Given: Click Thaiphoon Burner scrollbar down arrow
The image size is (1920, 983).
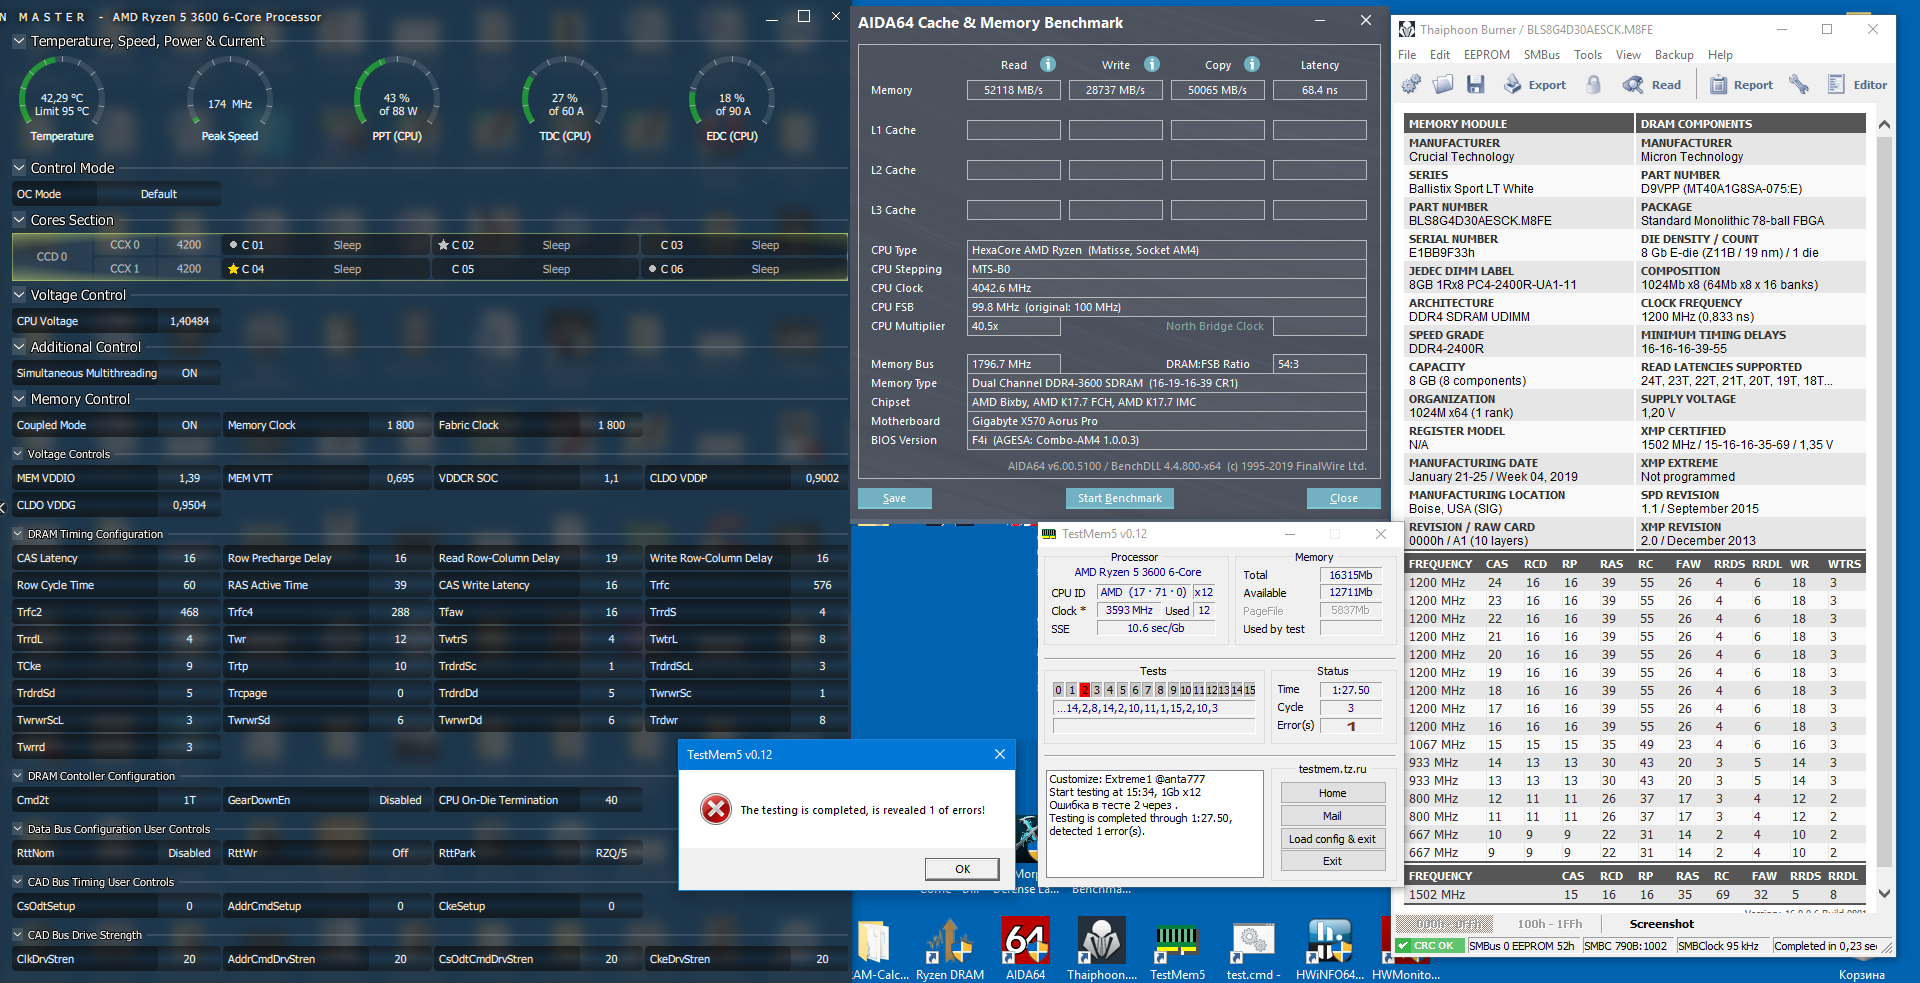Looking at the screenshot, I should 1884,893.
